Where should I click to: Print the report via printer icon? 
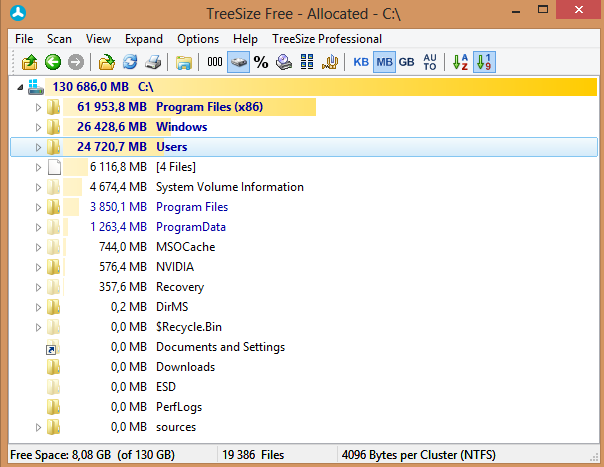point(153,62)
